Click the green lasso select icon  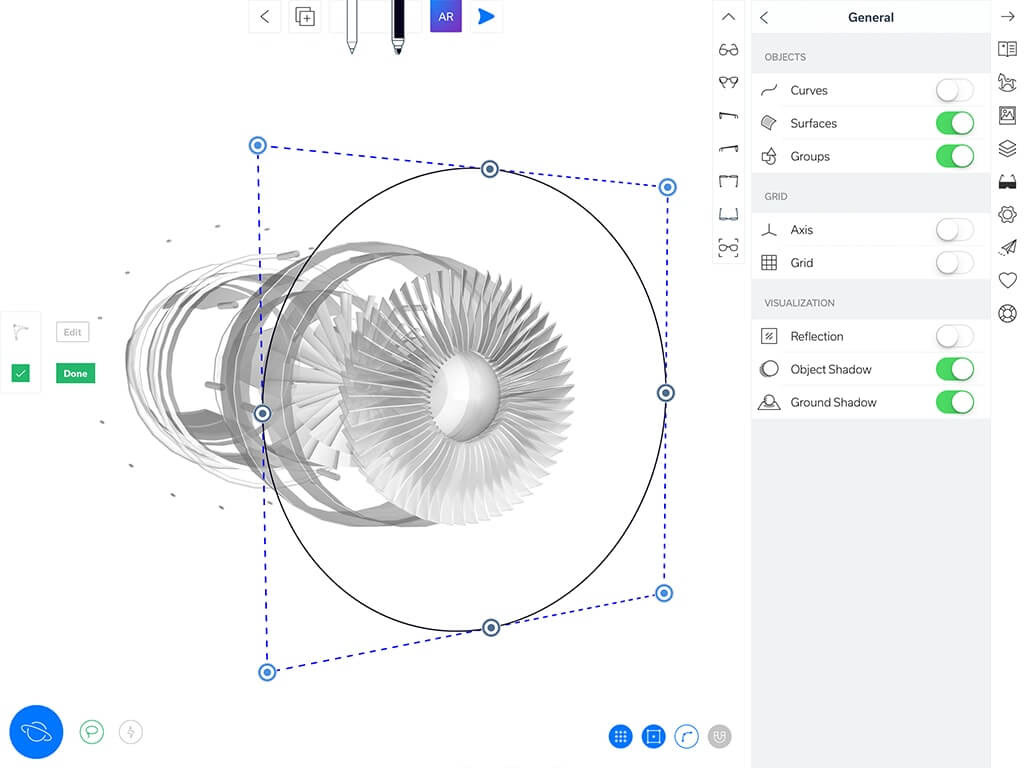click(x=91, y=731)
